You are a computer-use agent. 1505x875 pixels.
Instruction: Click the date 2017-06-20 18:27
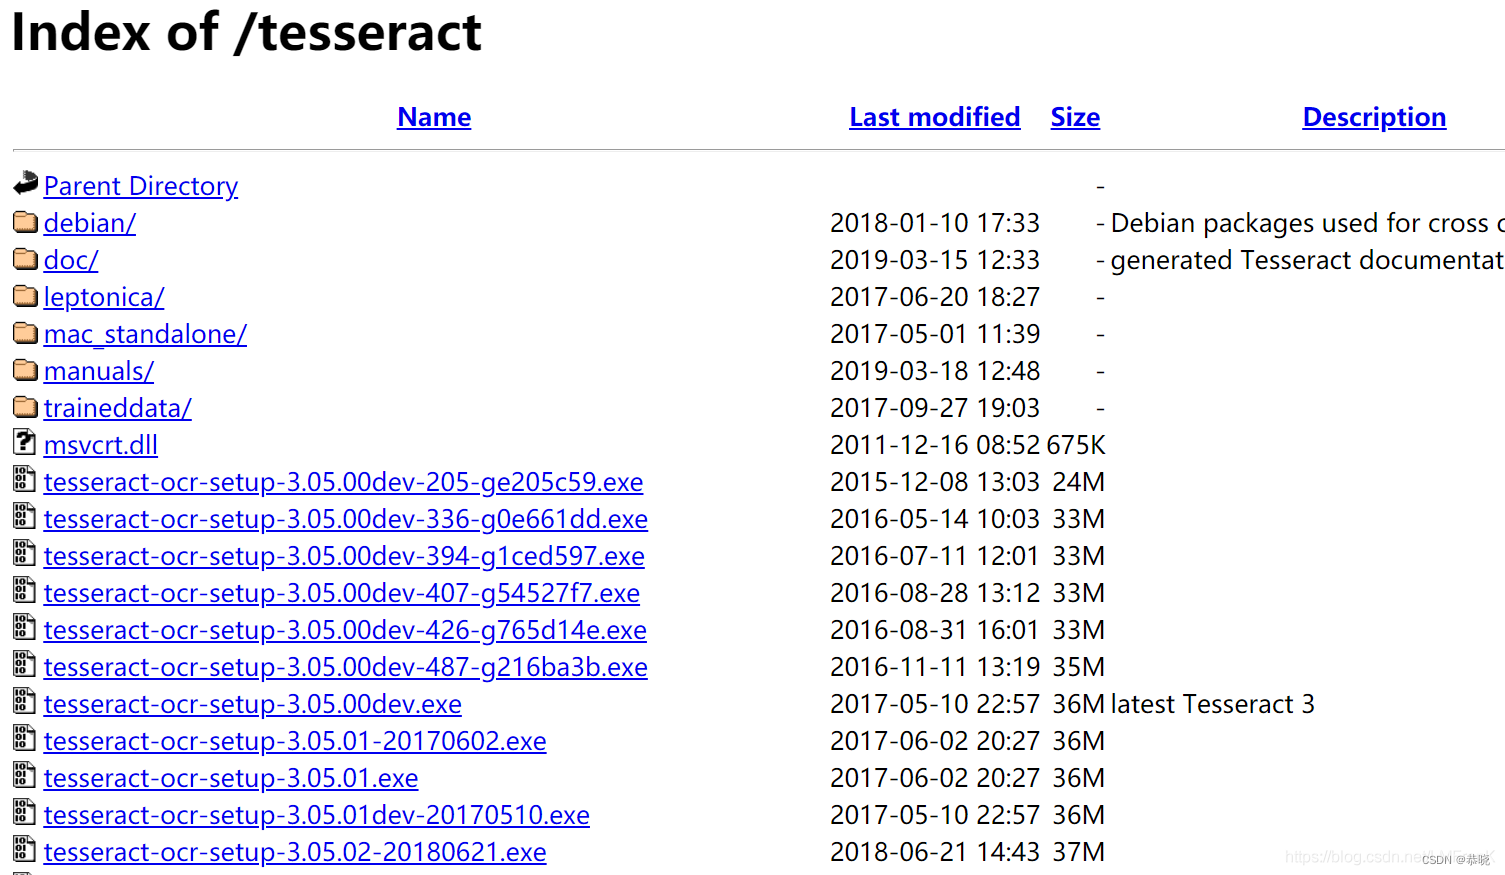click(935, 297)
